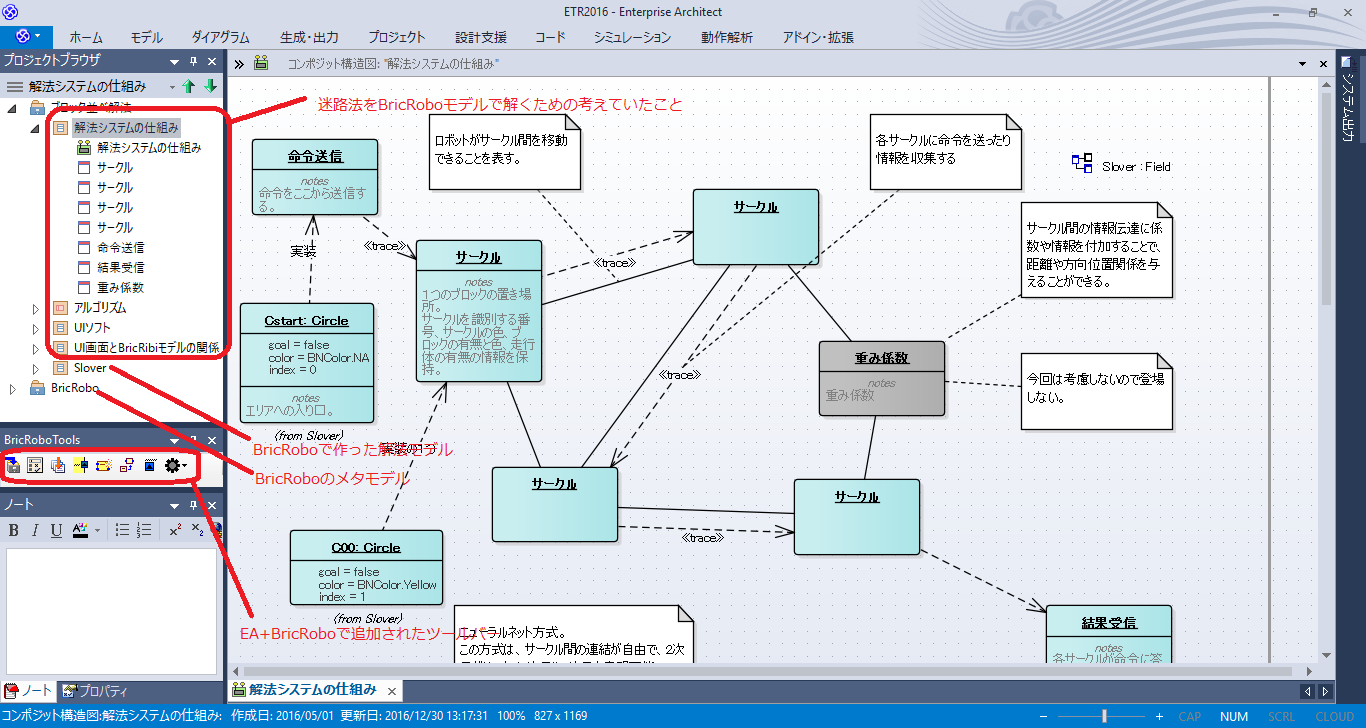
Task: Toggle underline in the notes editor
Action: coord(56,530)
